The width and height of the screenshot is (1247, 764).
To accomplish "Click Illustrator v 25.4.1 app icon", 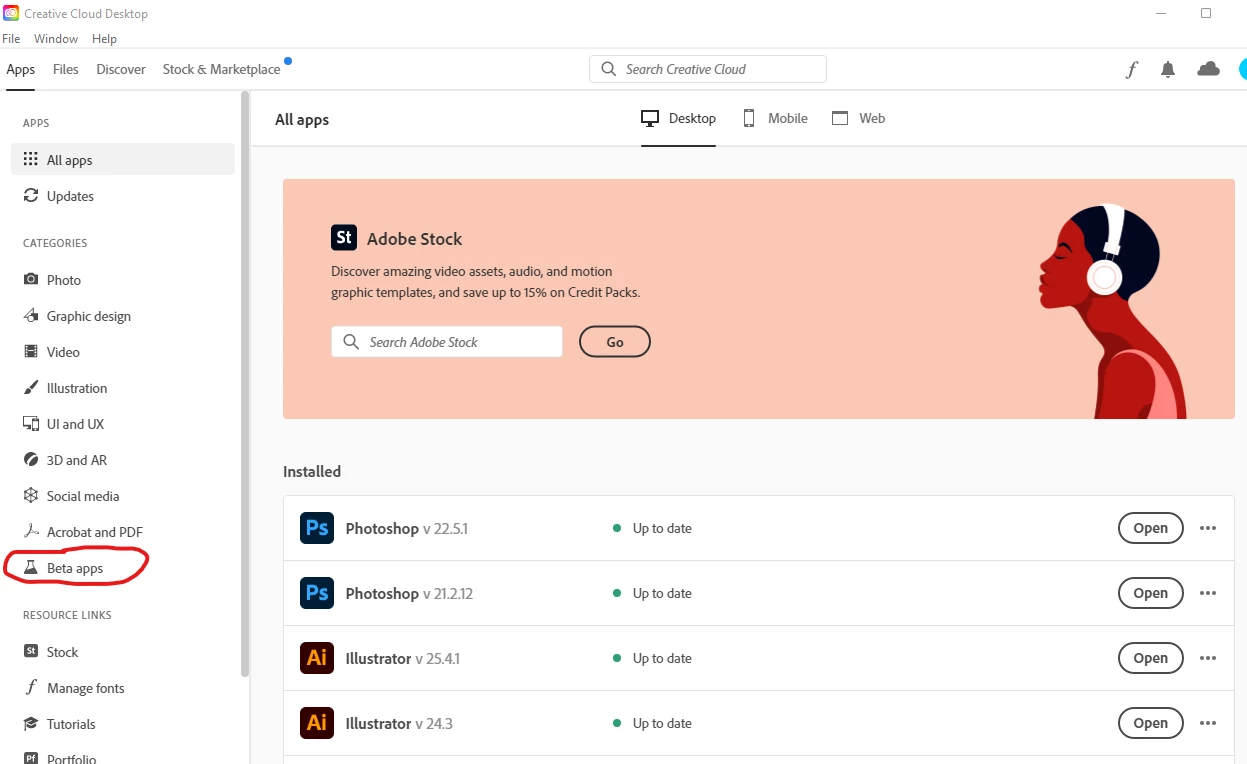I will point(317,658).
